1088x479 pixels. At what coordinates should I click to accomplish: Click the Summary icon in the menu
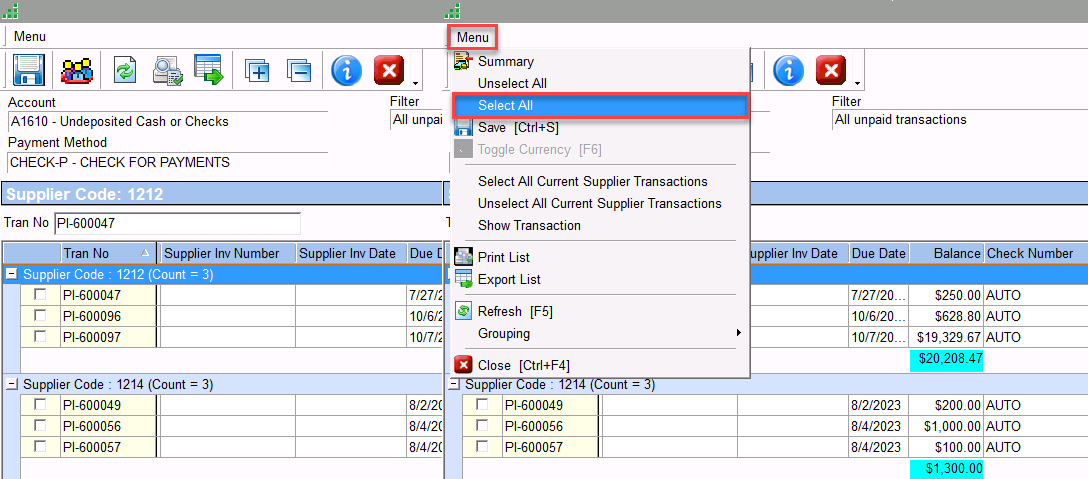463,62
